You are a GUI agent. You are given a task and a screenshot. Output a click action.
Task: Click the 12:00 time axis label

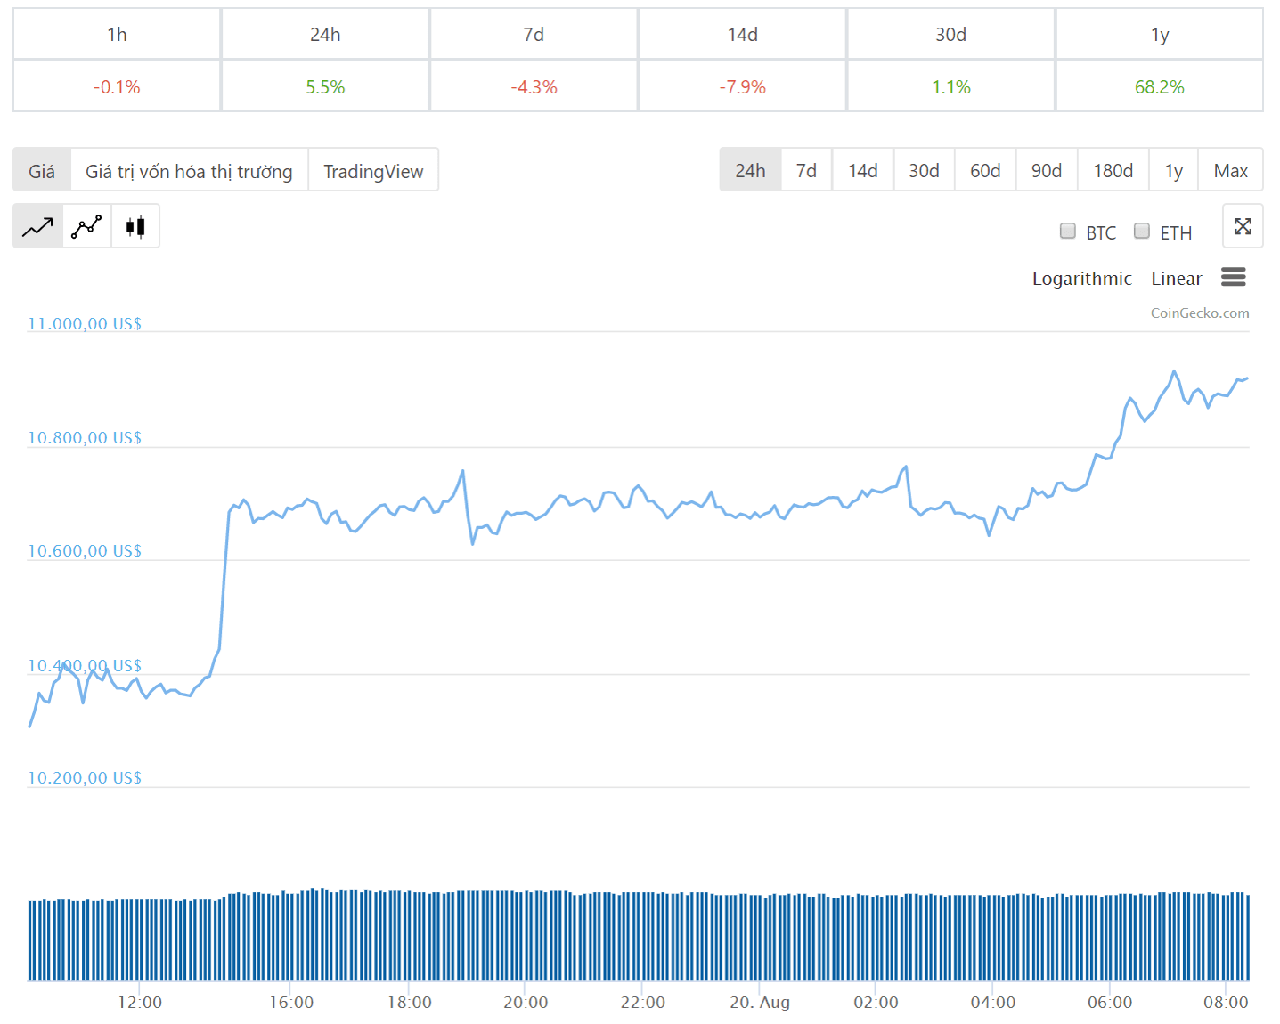click(139, 1002)
